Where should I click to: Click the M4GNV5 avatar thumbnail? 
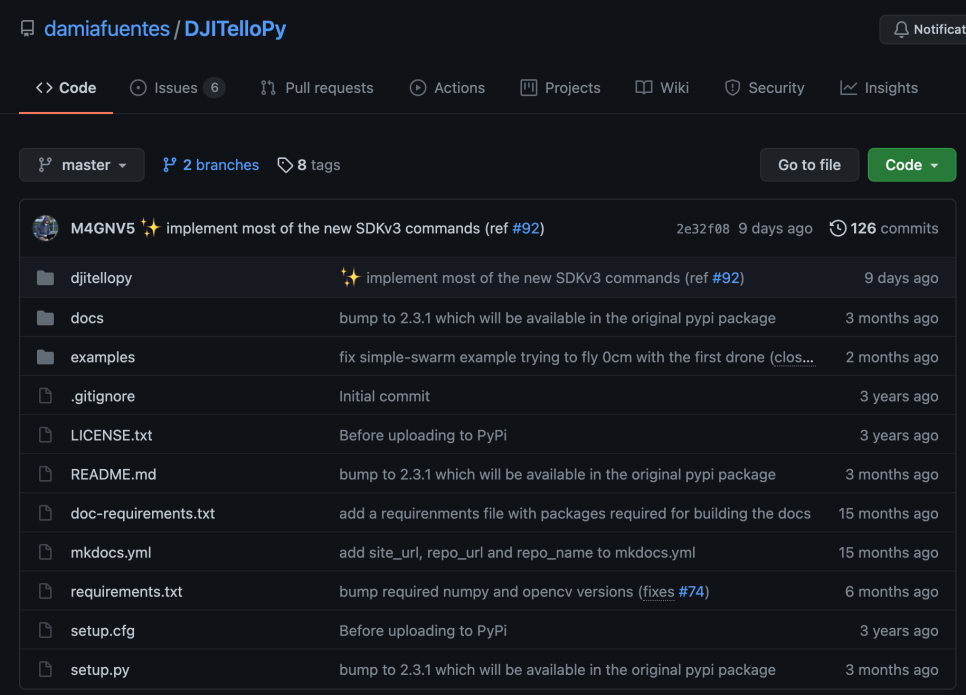pyautogui.click(x=46, y=228)
